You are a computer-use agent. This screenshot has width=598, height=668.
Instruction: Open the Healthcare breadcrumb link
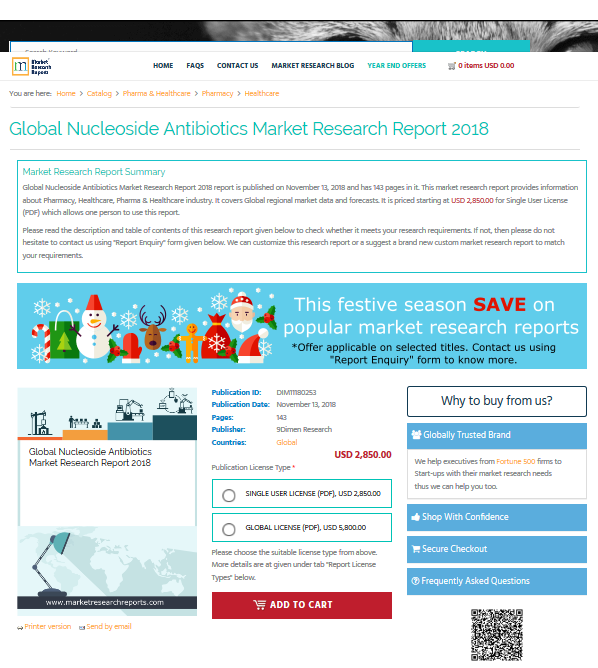[x=262, y=93]
